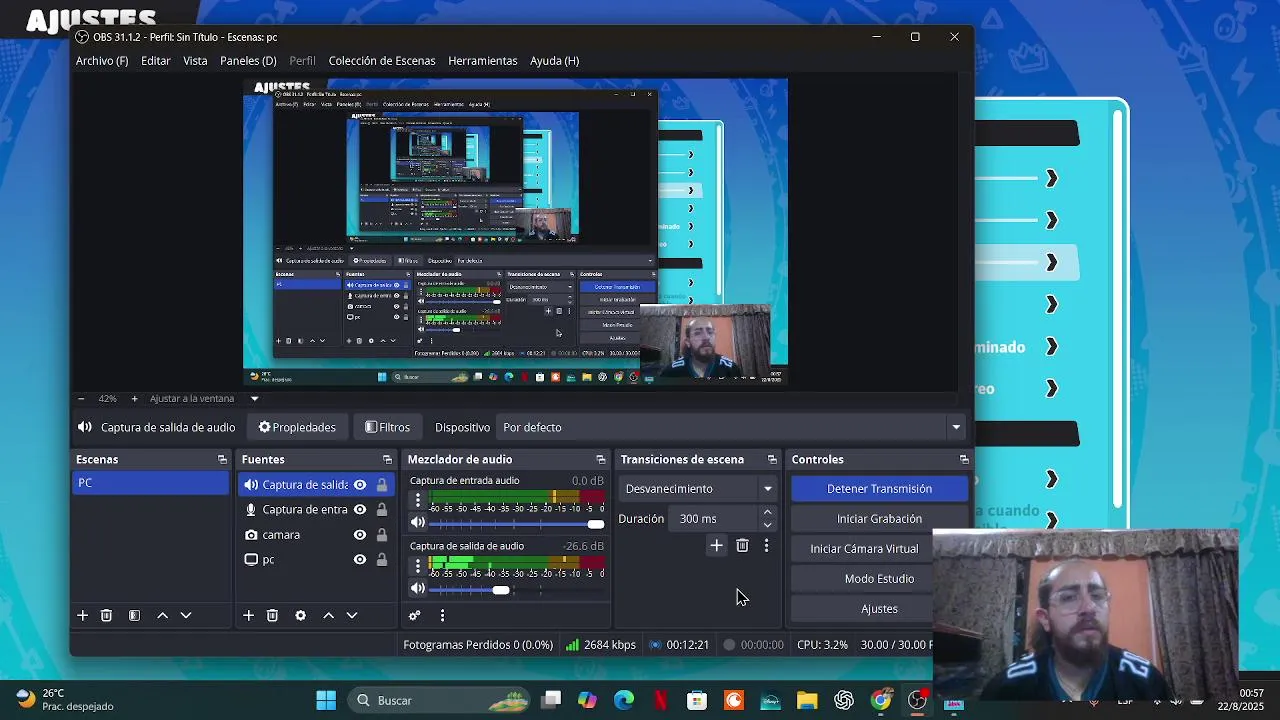The width and height of the screenshot is (1280, 720).
Task: Remove scene transition with trash icon
Action: pyautogui.click(x=742, y=546)
